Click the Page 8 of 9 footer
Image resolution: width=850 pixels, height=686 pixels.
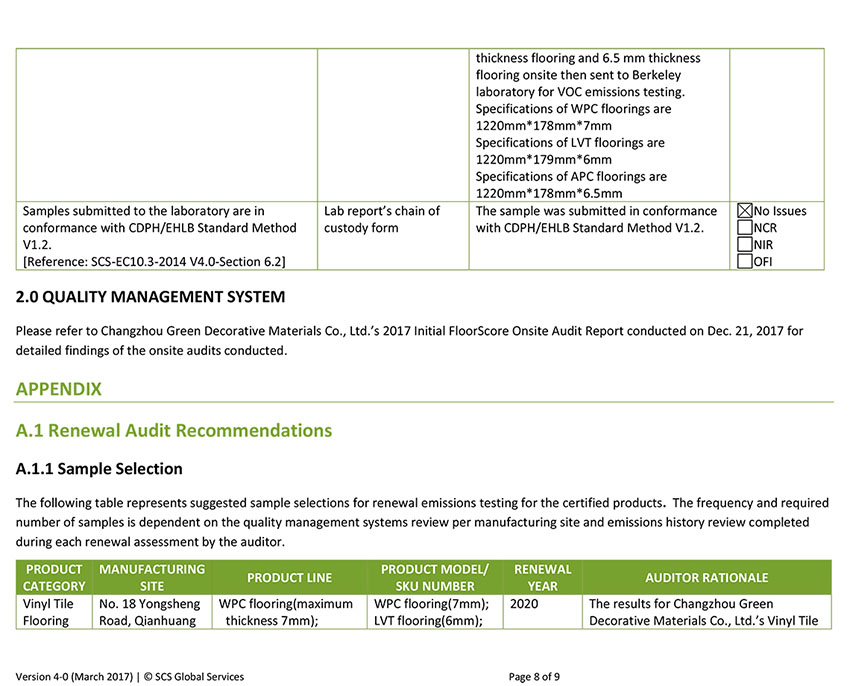pos(534,677)
